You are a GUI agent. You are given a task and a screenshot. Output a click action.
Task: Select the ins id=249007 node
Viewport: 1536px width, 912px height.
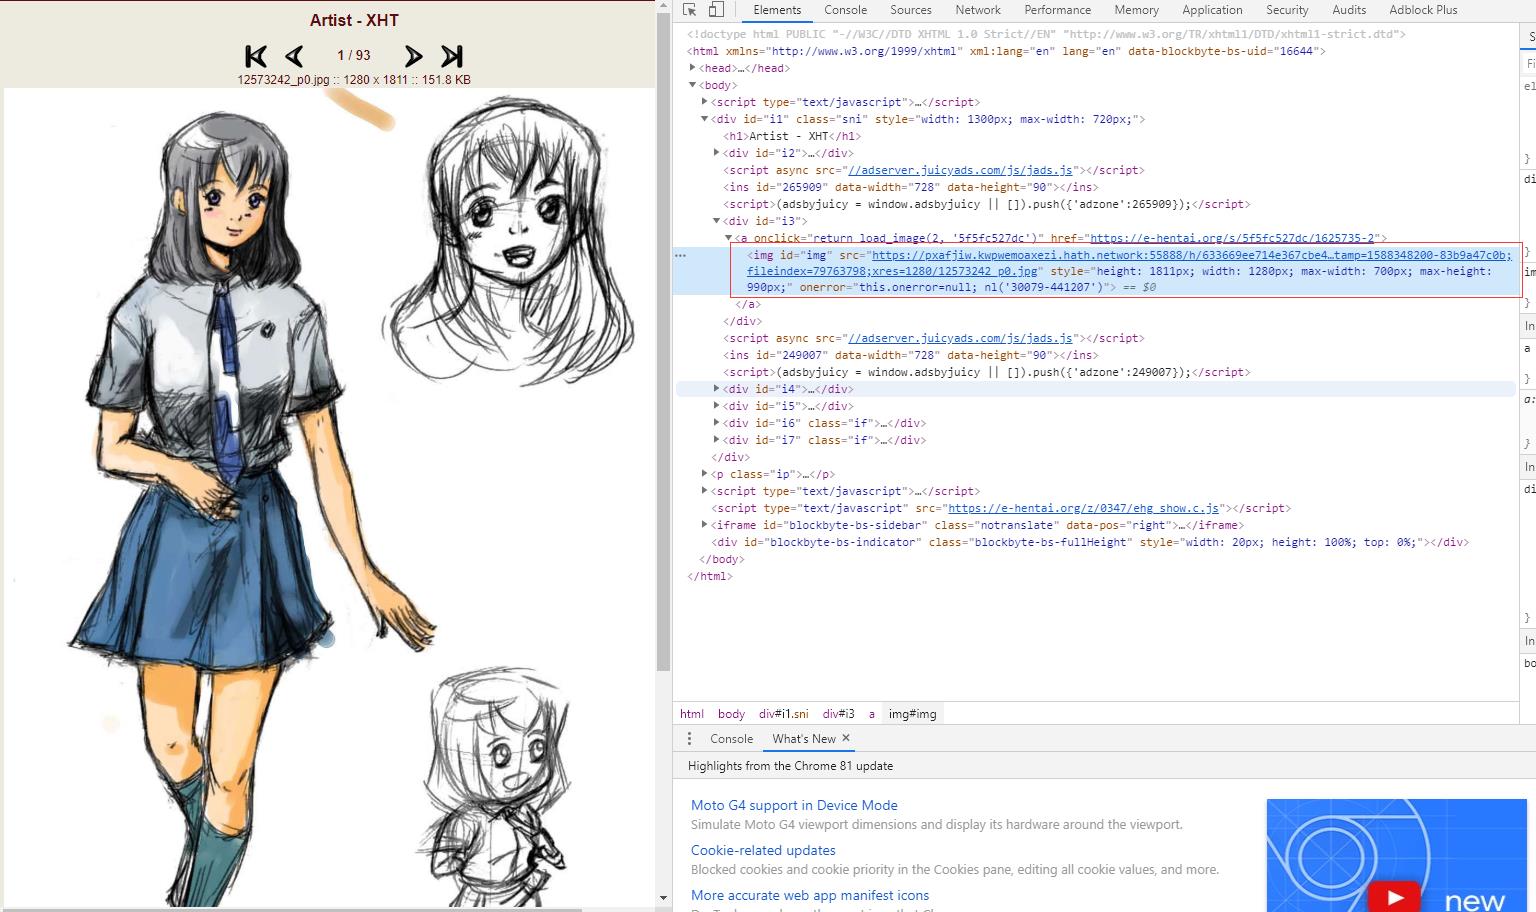[911, 355]
